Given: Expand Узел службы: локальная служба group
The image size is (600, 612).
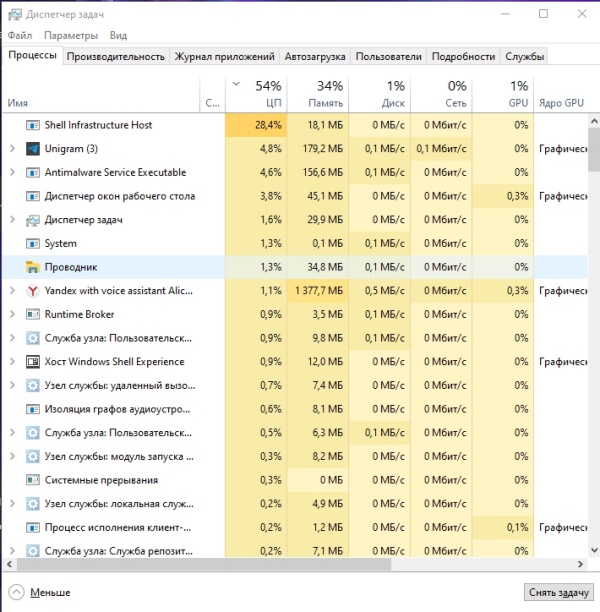Looking at the screenshot, I should click(12, 504).
